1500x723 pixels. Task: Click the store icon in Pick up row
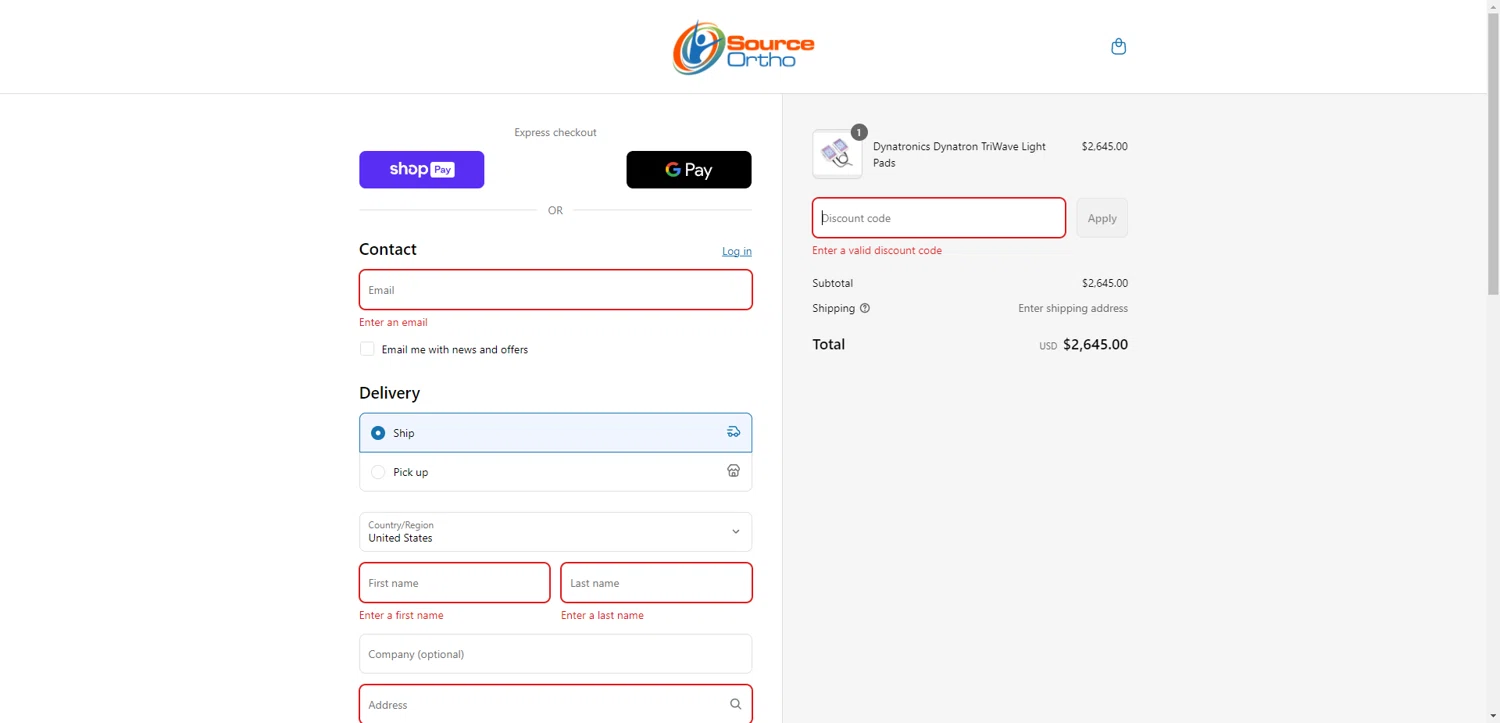pyautogui.click(x=733, y=471)
